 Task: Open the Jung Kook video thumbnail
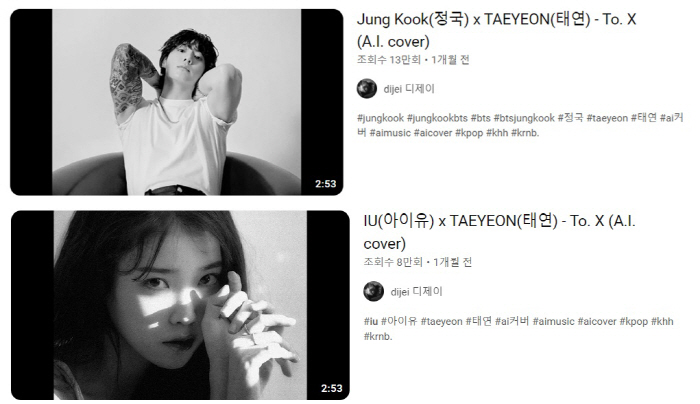pos(177,102)
